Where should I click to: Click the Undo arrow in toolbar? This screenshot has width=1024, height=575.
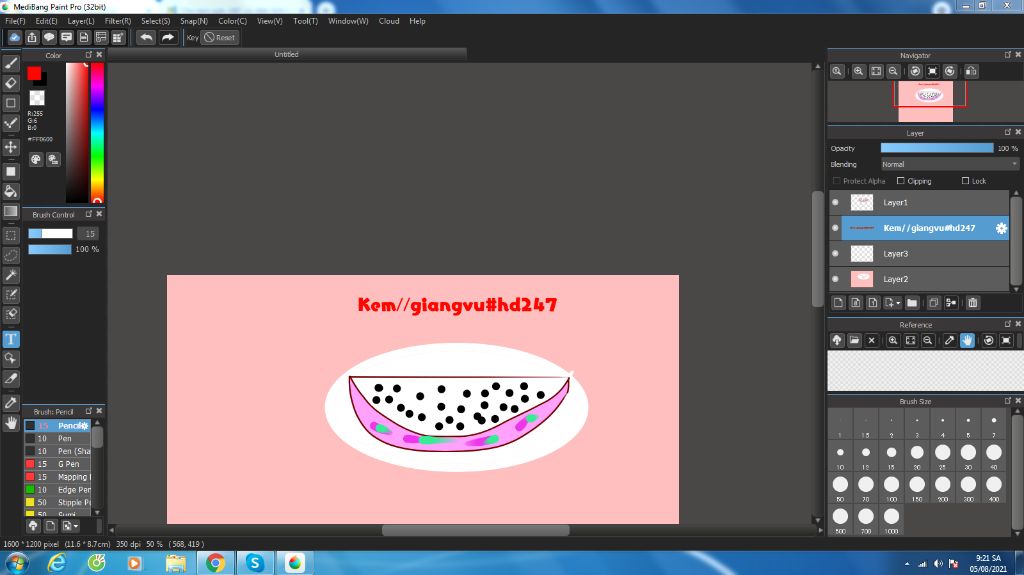pos(146,37)
